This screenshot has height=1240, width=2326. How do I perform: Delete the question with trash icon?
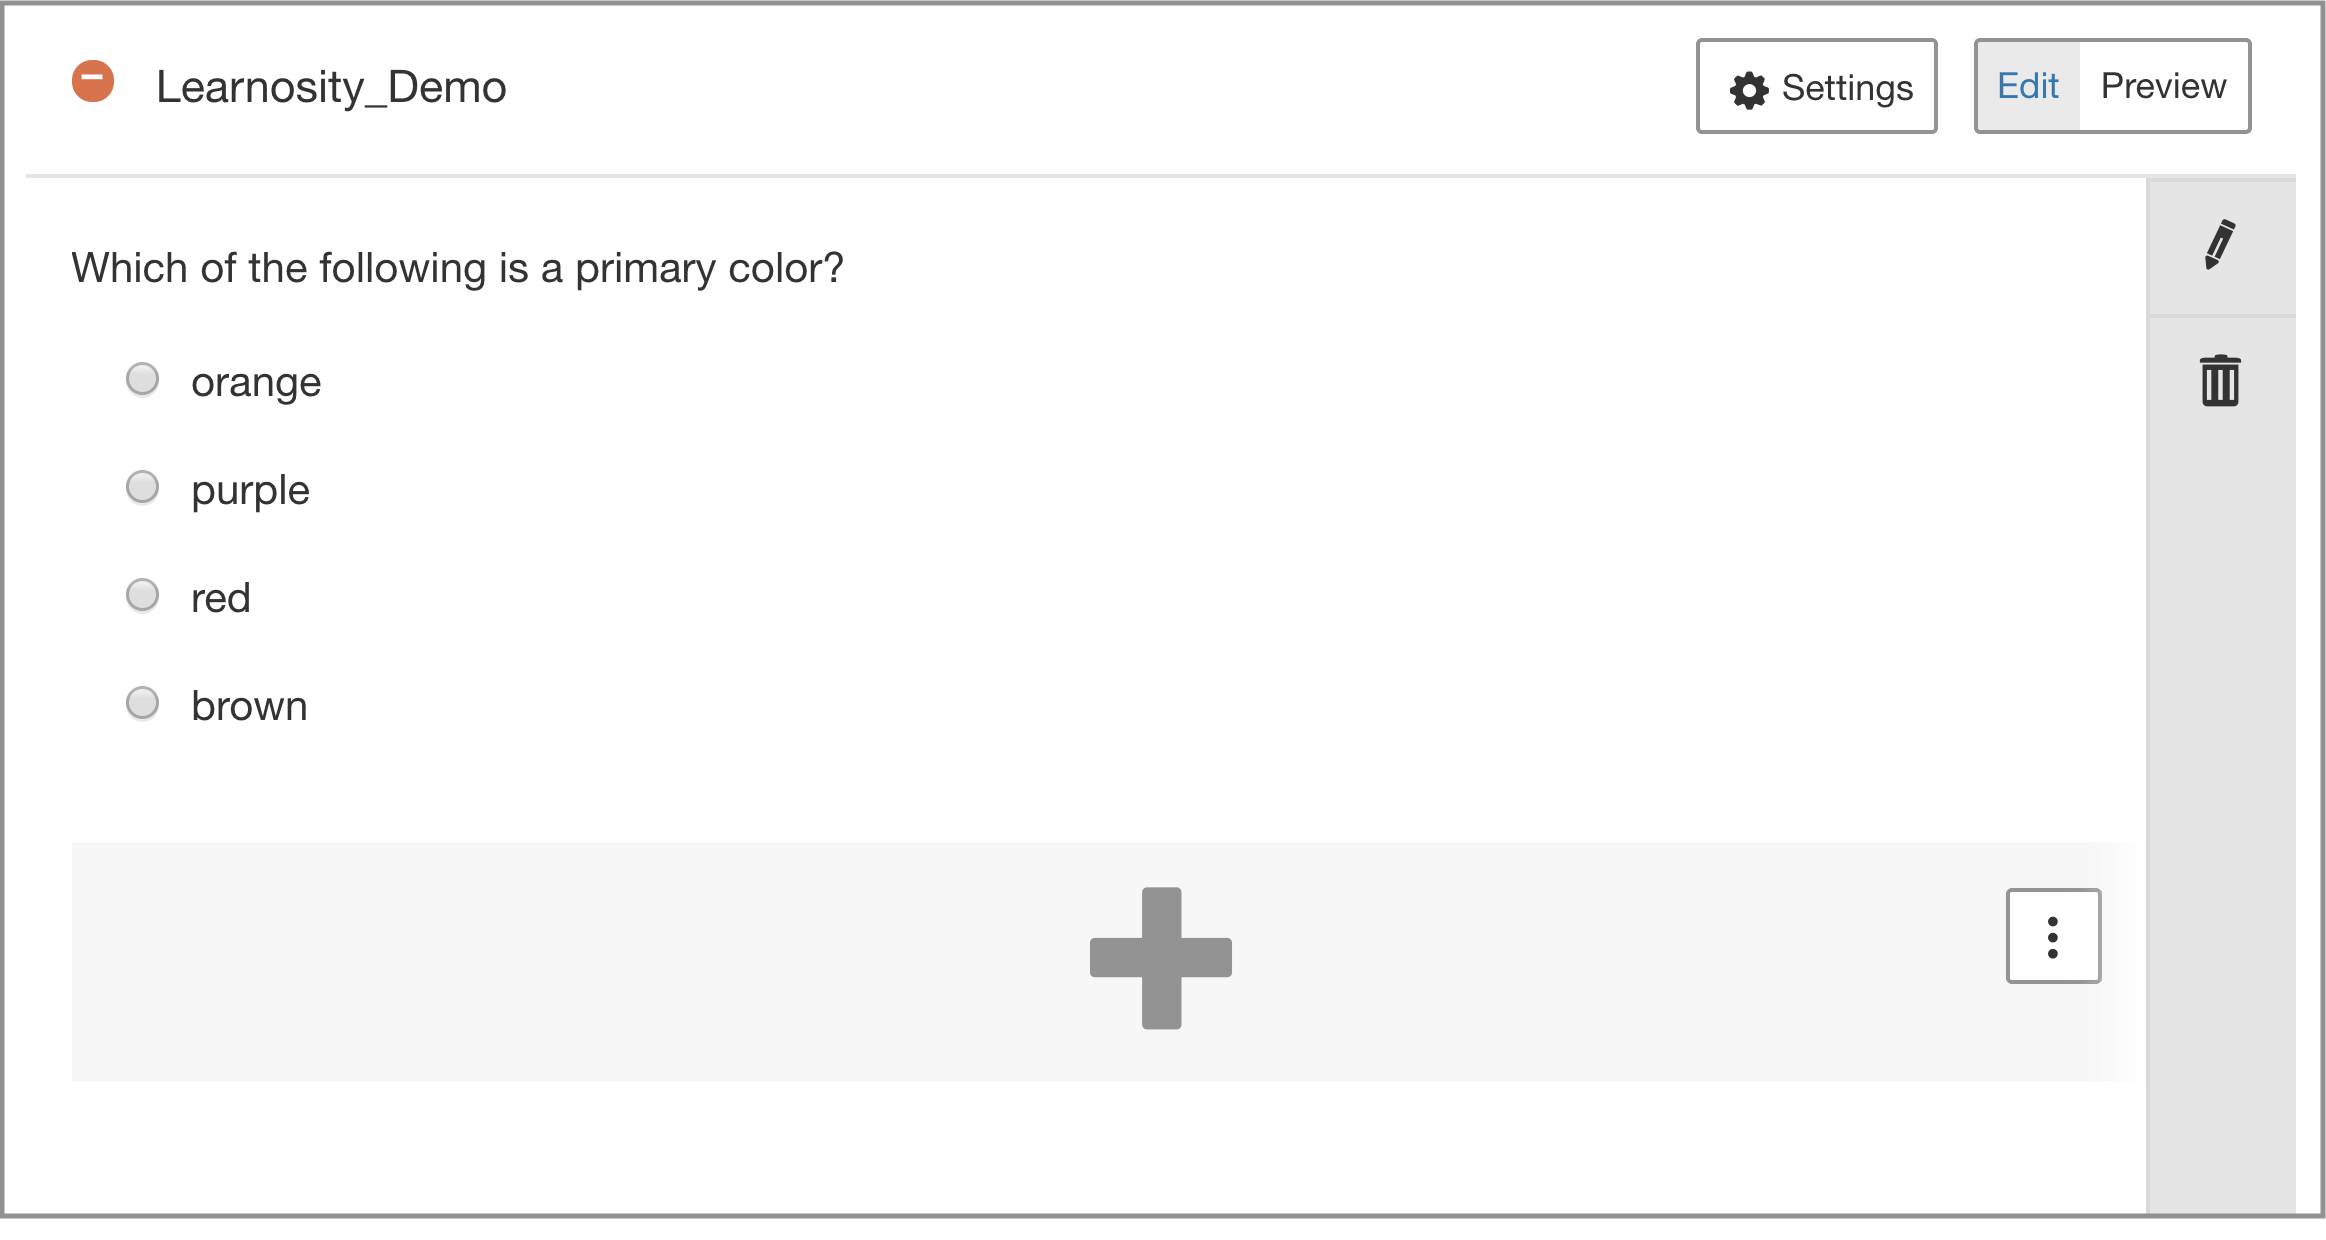[x=2220, y=381]
